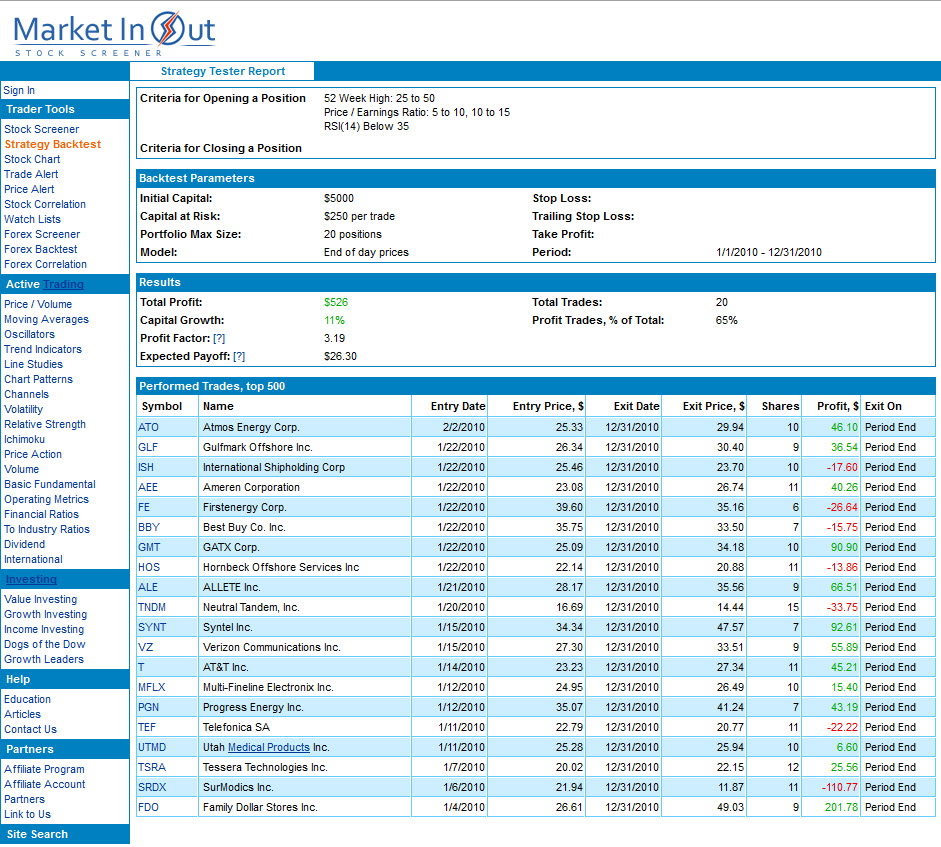
Task: Click the ATO stock symbol link
Action: point(148,427)
